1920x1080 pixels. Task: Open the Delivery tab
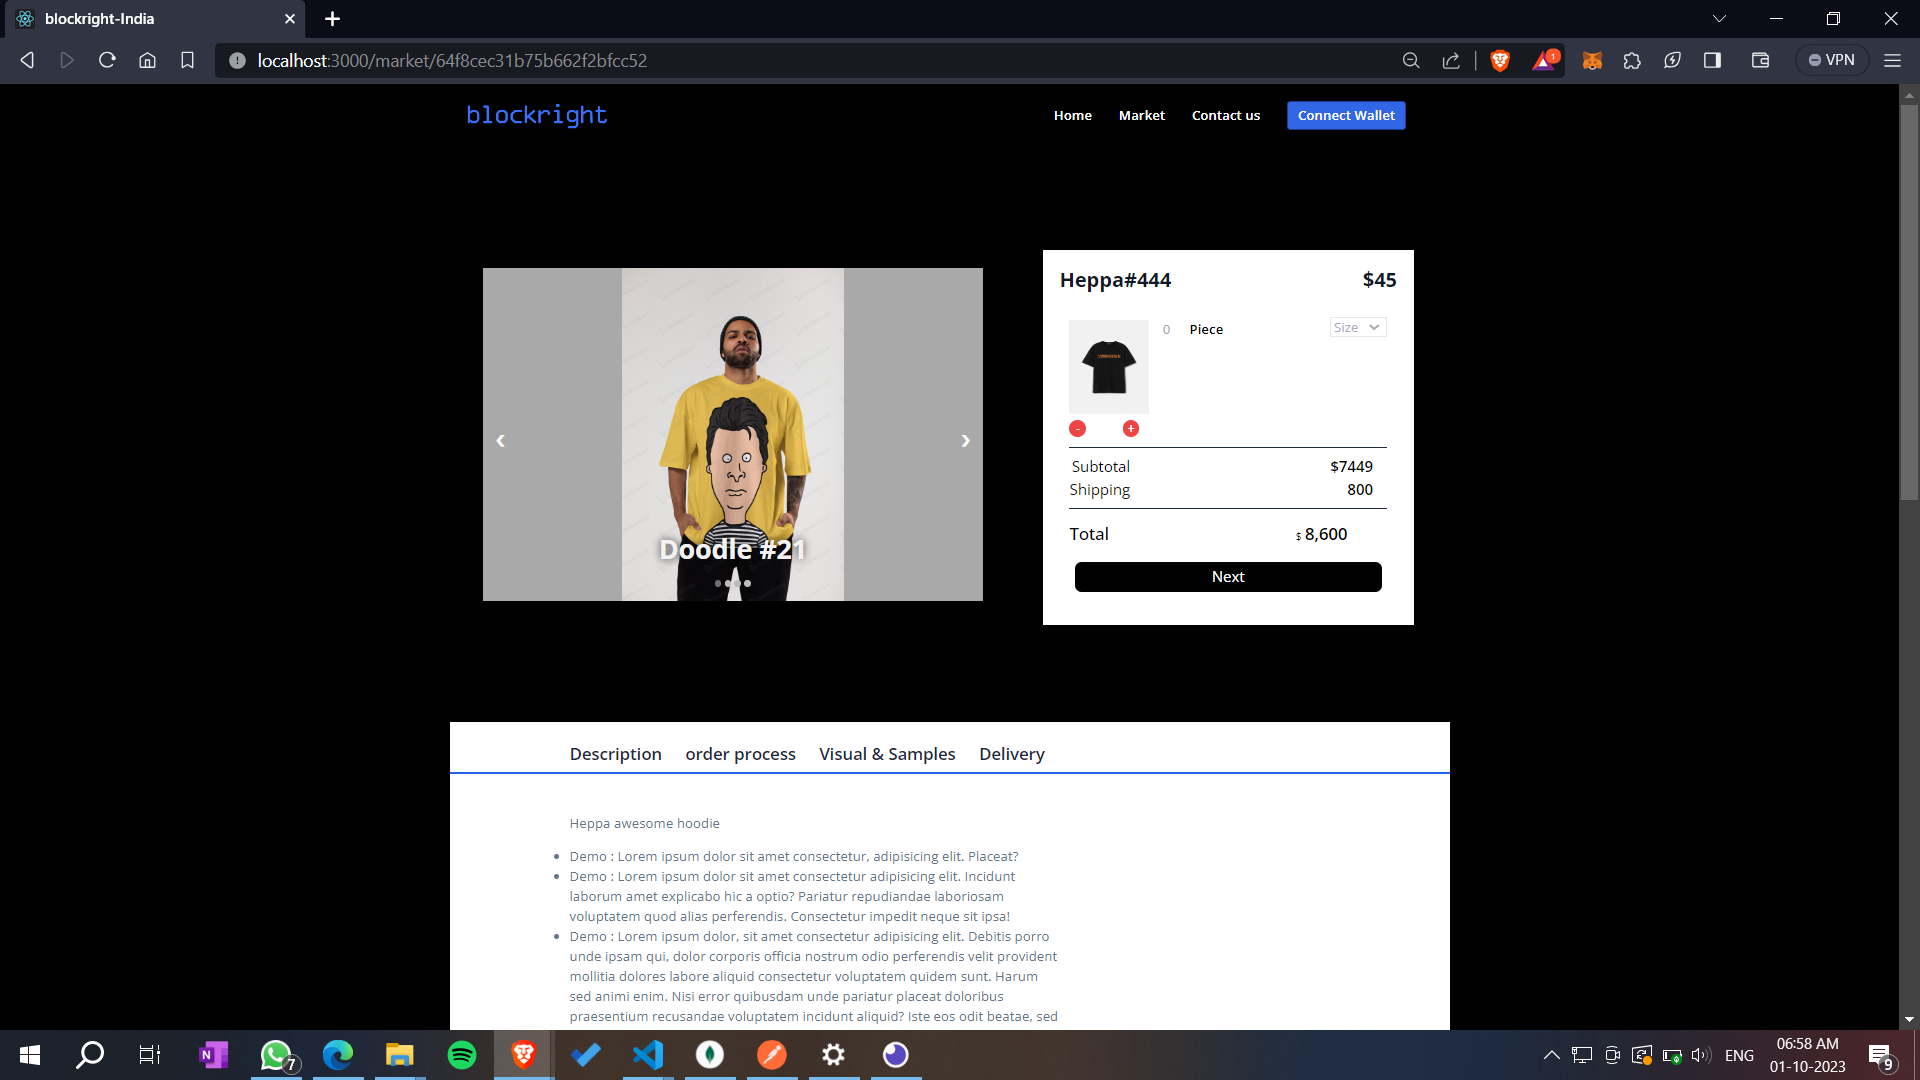[1011, 754]
